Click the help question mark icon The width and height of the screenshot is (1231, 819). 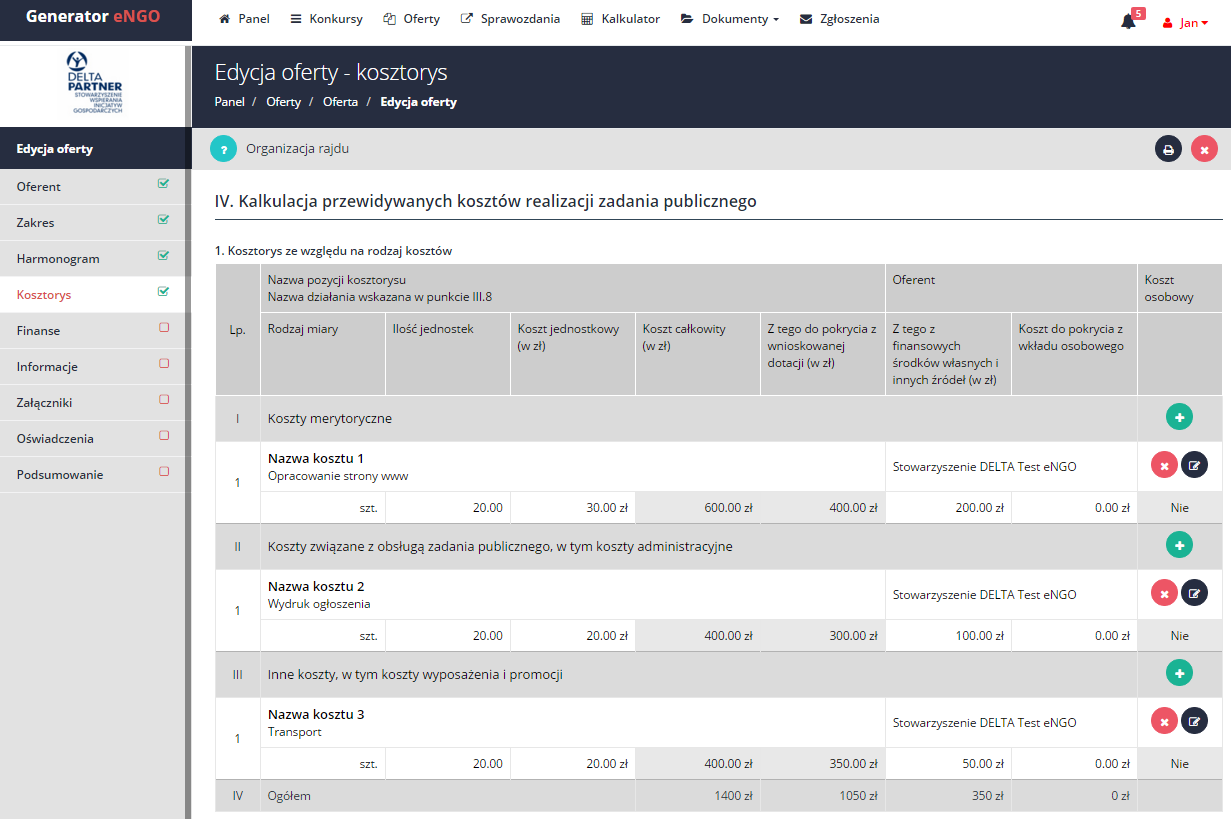pos(224,149)
